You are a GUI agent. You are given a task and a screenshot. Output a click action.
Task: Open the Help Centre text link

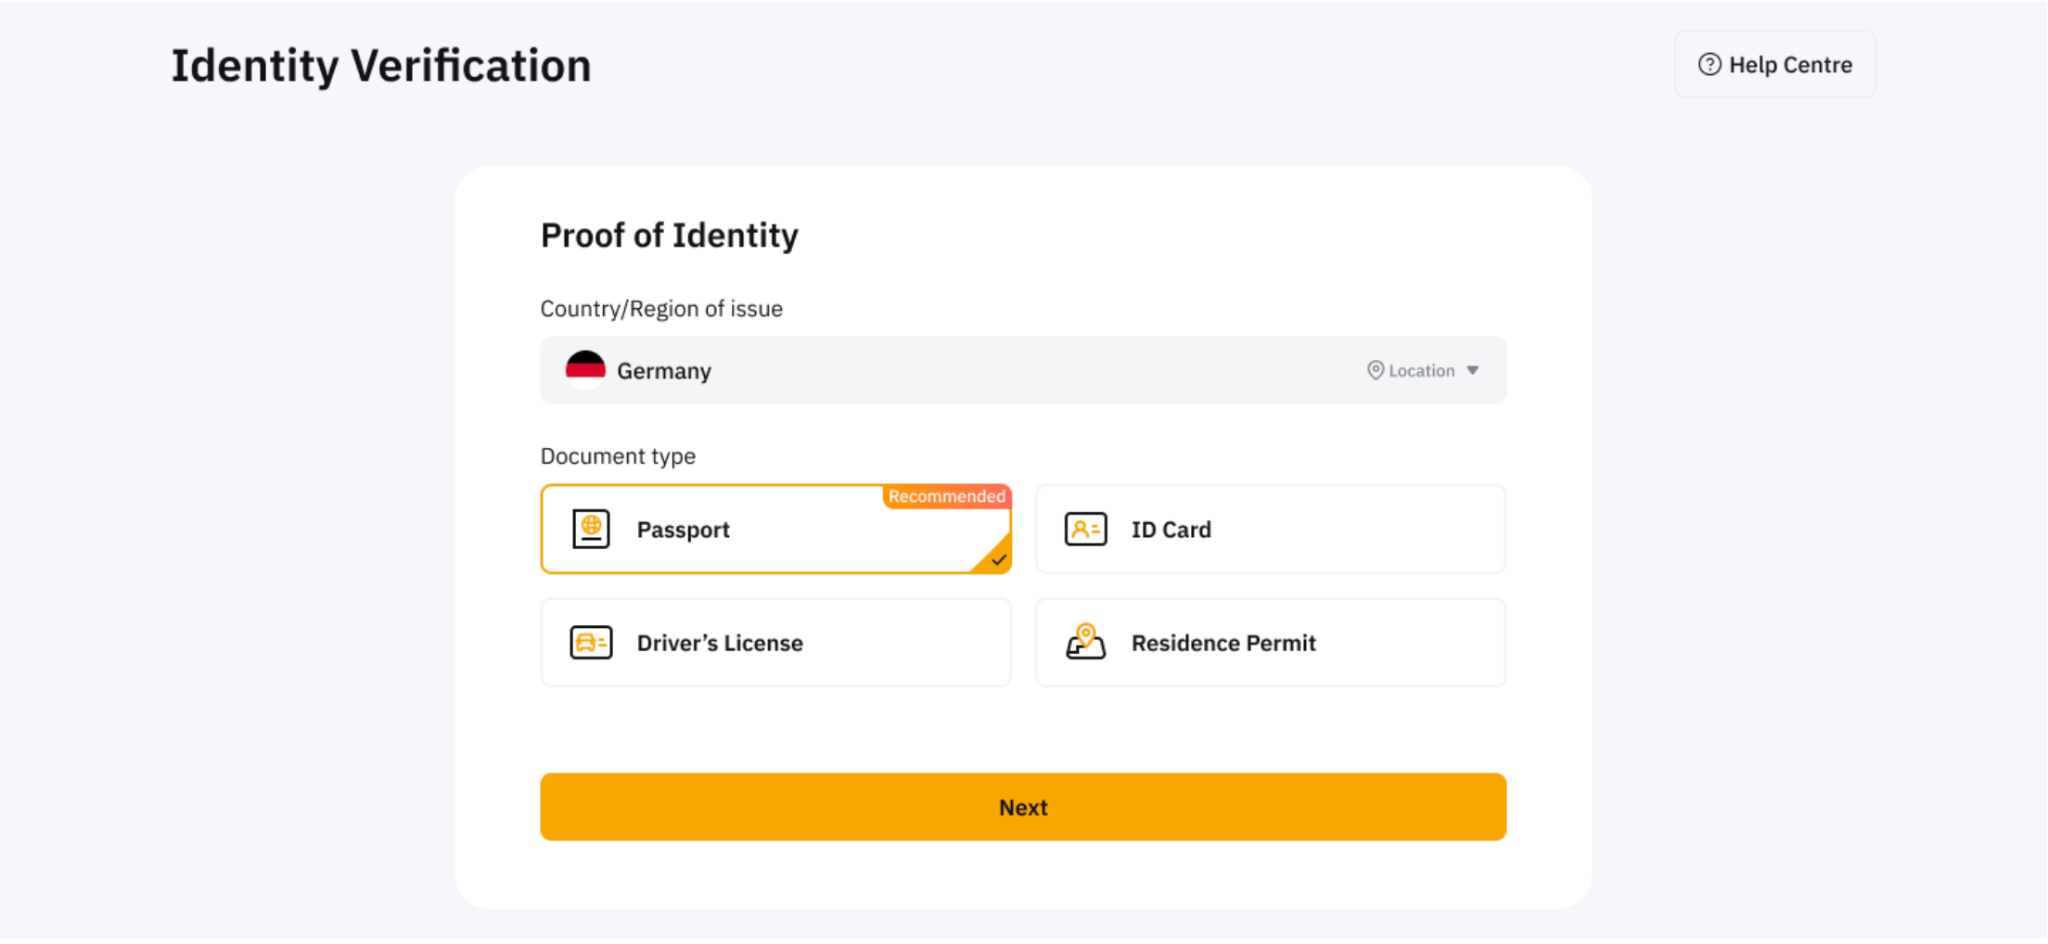[1790, 65]
